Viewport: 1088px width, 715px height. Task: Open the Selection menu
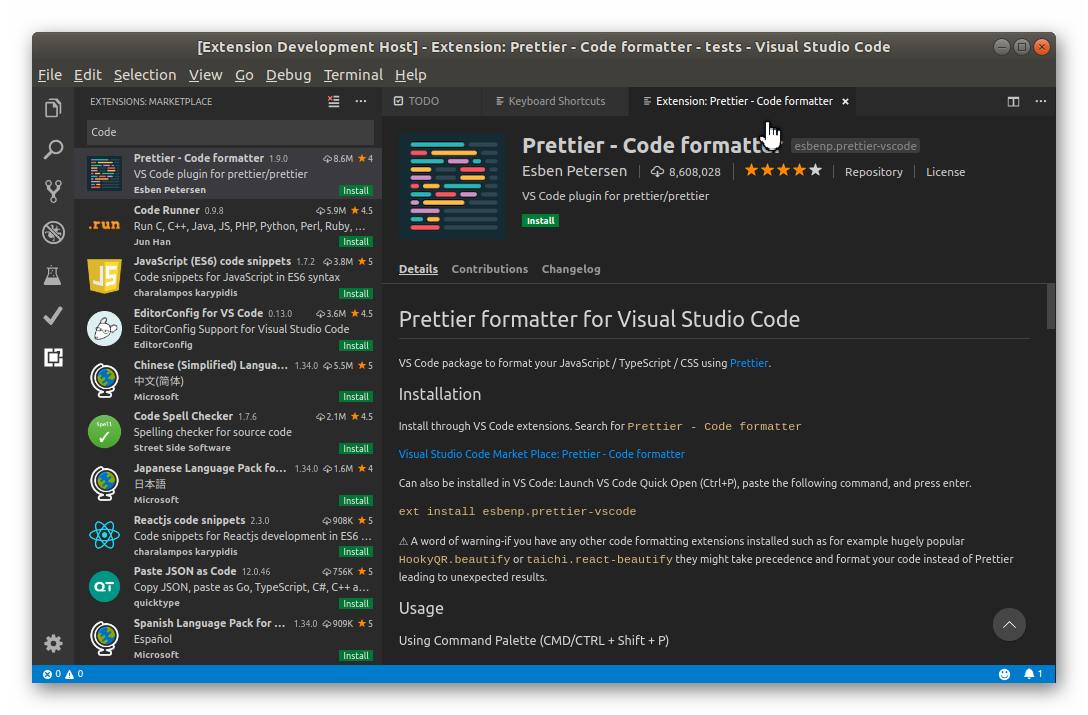(x=145, y=75)
